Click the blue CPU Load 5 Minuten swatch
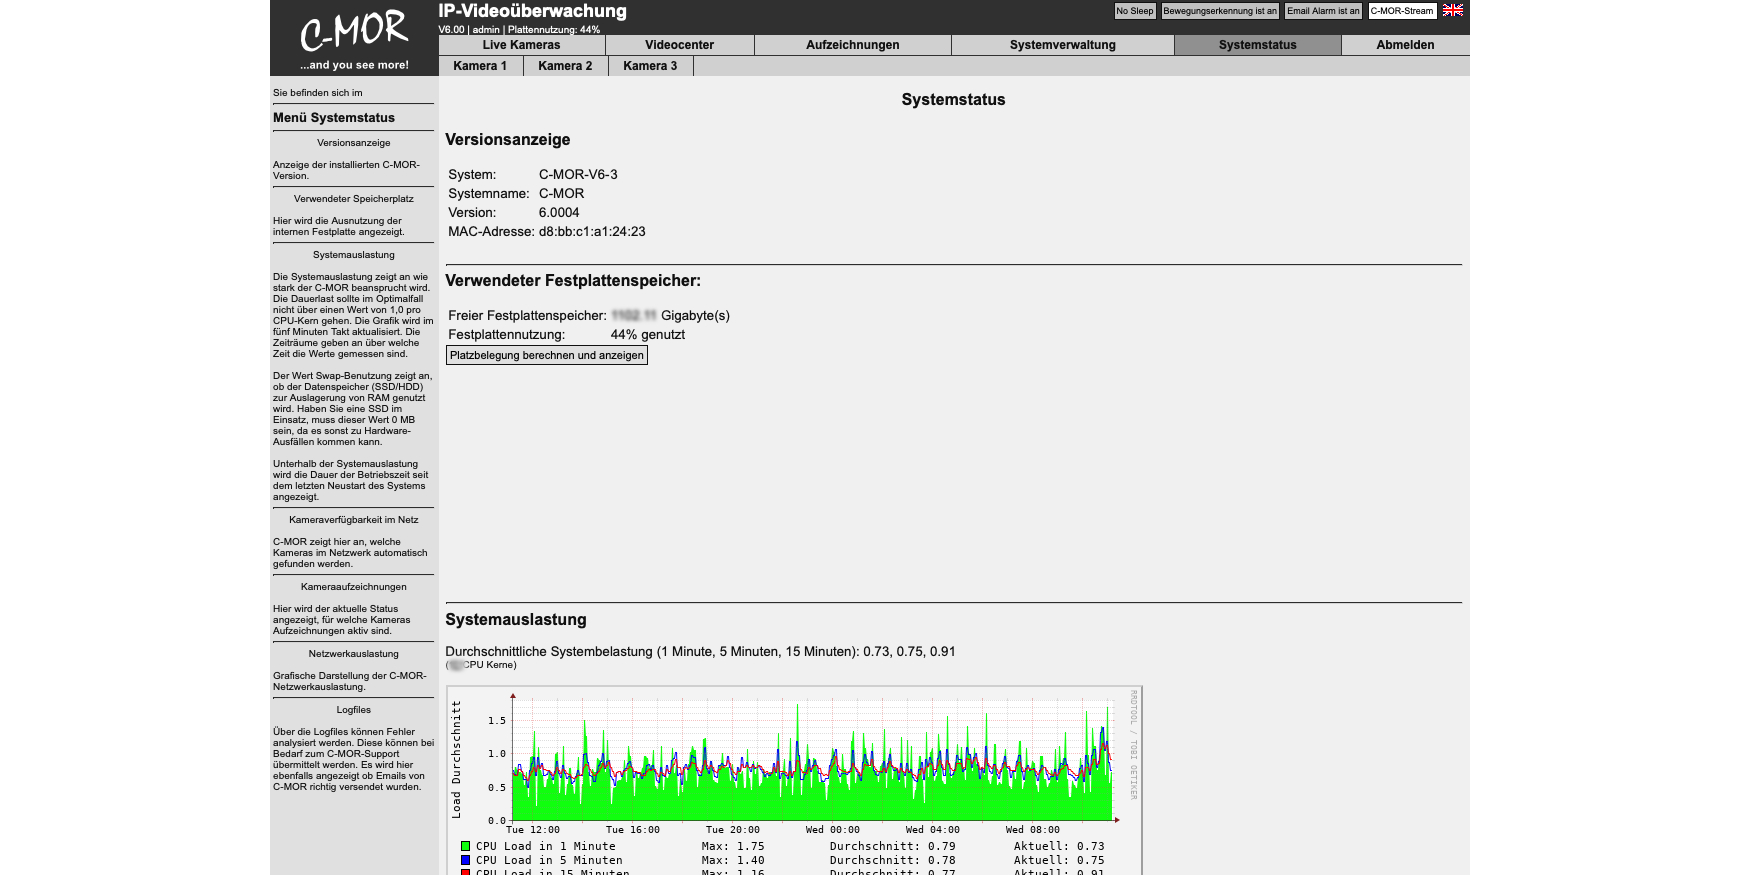This screenshot has height=875, width=1738. click(465, 860)
